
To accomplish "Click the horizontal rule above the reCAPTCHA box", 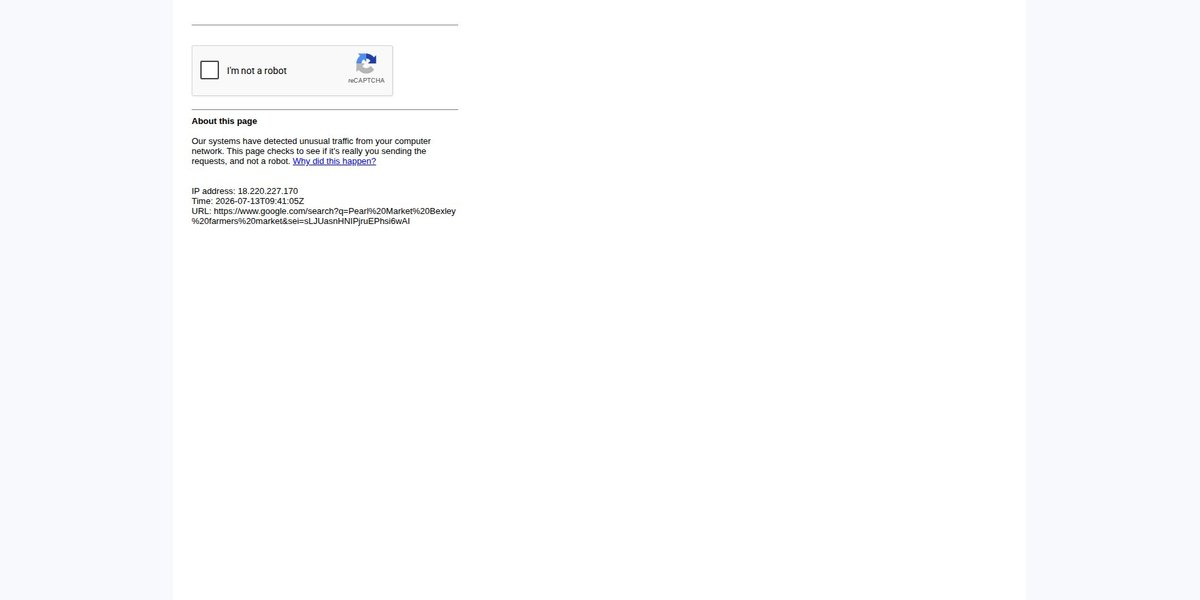I will click(325, 25).
